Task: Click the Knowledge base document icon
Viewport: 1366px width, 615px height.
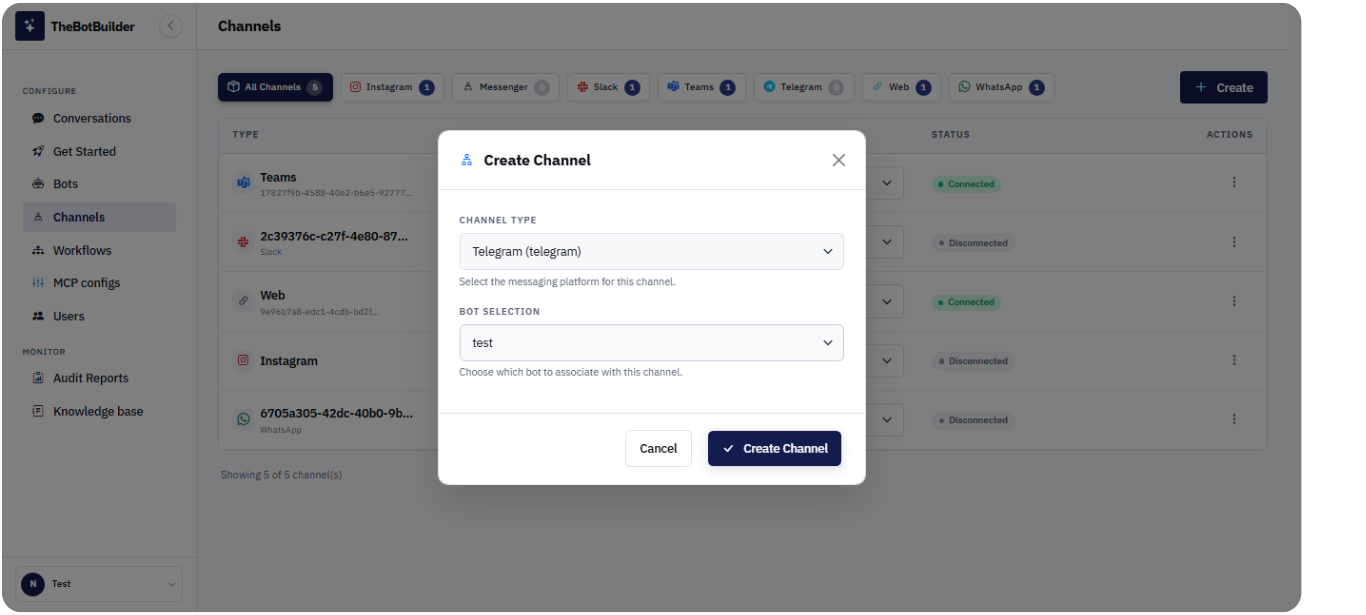Action: point(38,411)
